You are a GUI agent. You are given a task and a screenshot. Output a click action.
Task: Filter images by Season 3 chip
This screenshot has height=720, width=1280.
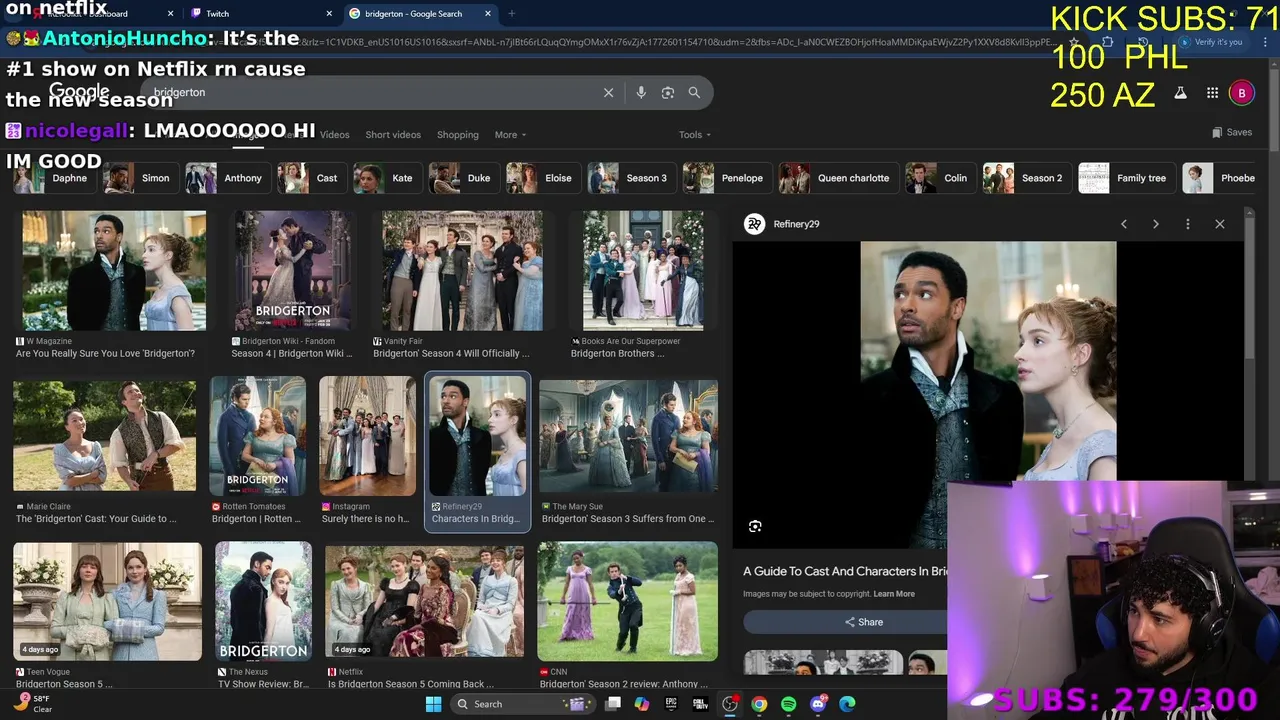tap(631, 178)
